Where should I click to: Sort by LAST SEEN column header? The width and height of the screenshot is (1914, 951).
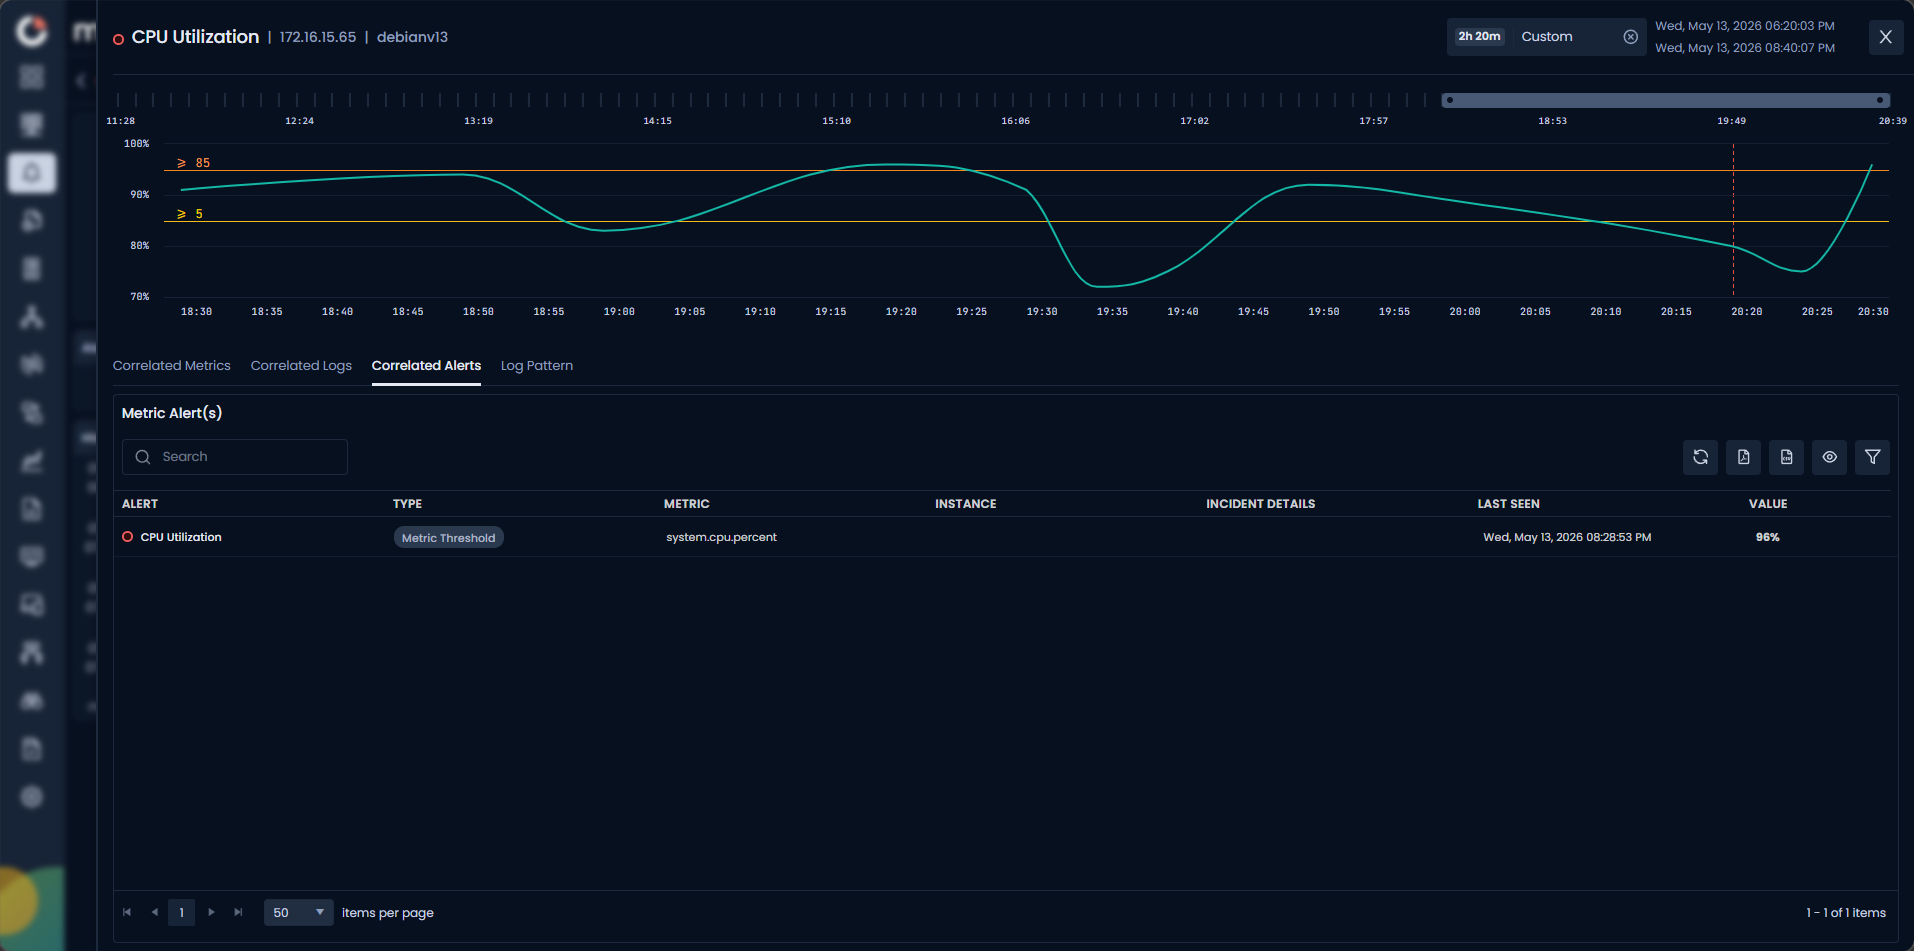point(1508,504)
